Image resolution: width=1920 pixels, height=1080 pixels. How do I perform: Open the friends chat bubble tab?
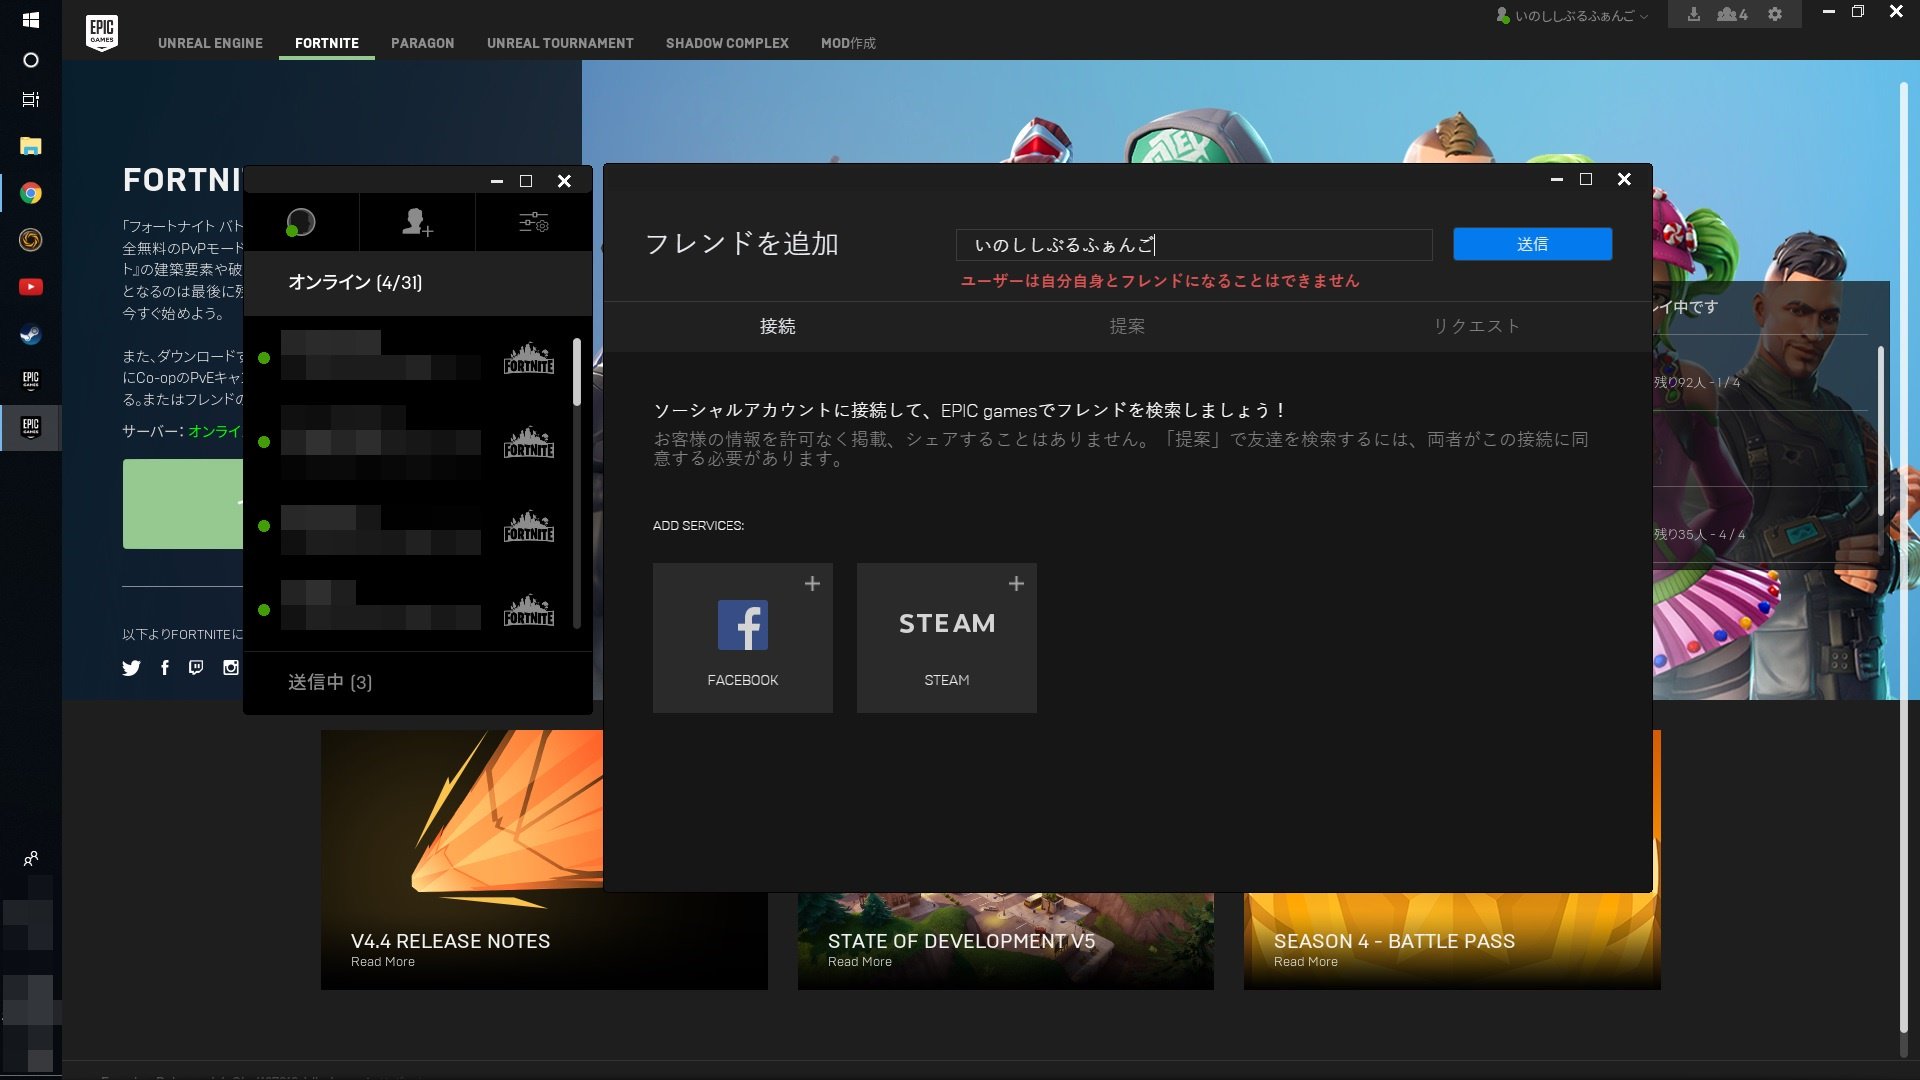pos(300,222)
